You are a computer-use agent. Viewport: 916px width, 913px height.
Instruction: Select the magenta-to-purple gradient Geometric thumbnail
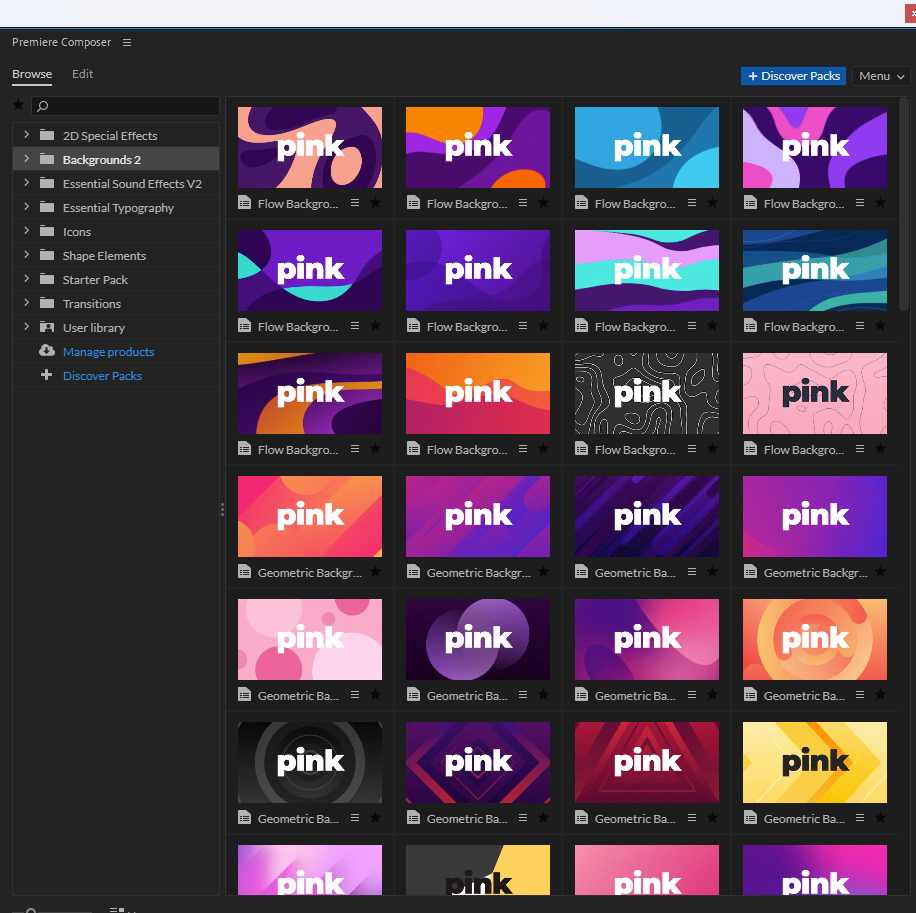(x=814, y=516)
